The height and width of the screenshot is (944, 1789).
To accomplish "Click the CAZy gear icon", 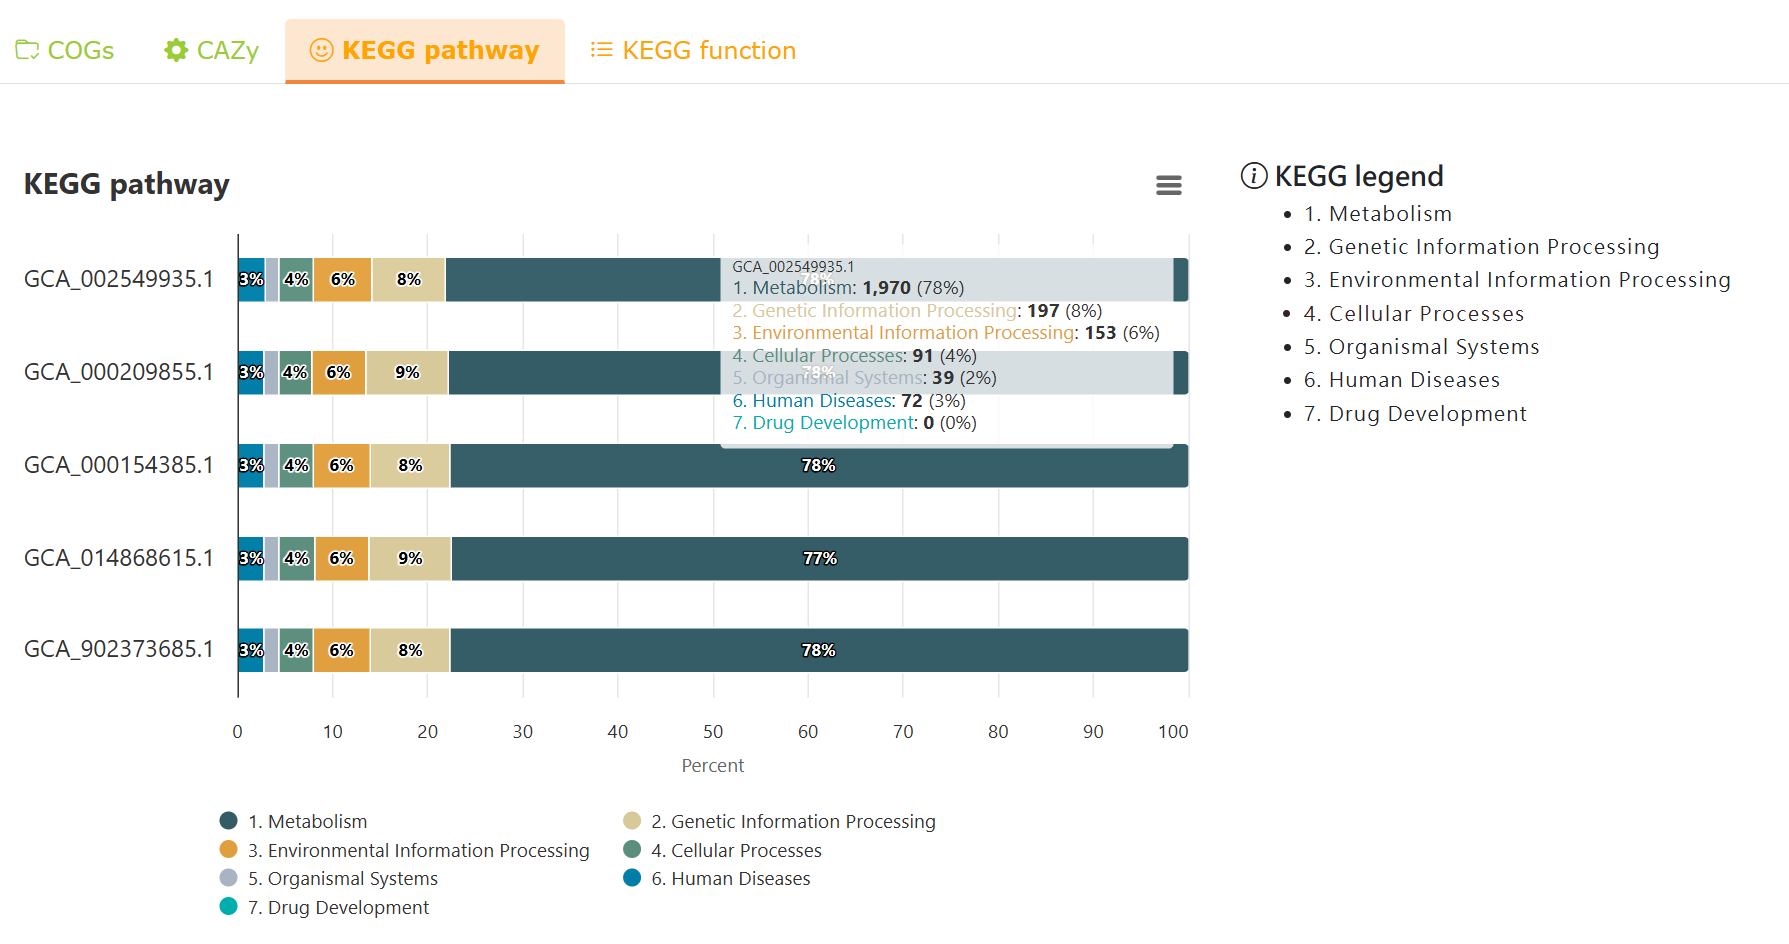I will point(176,50).
